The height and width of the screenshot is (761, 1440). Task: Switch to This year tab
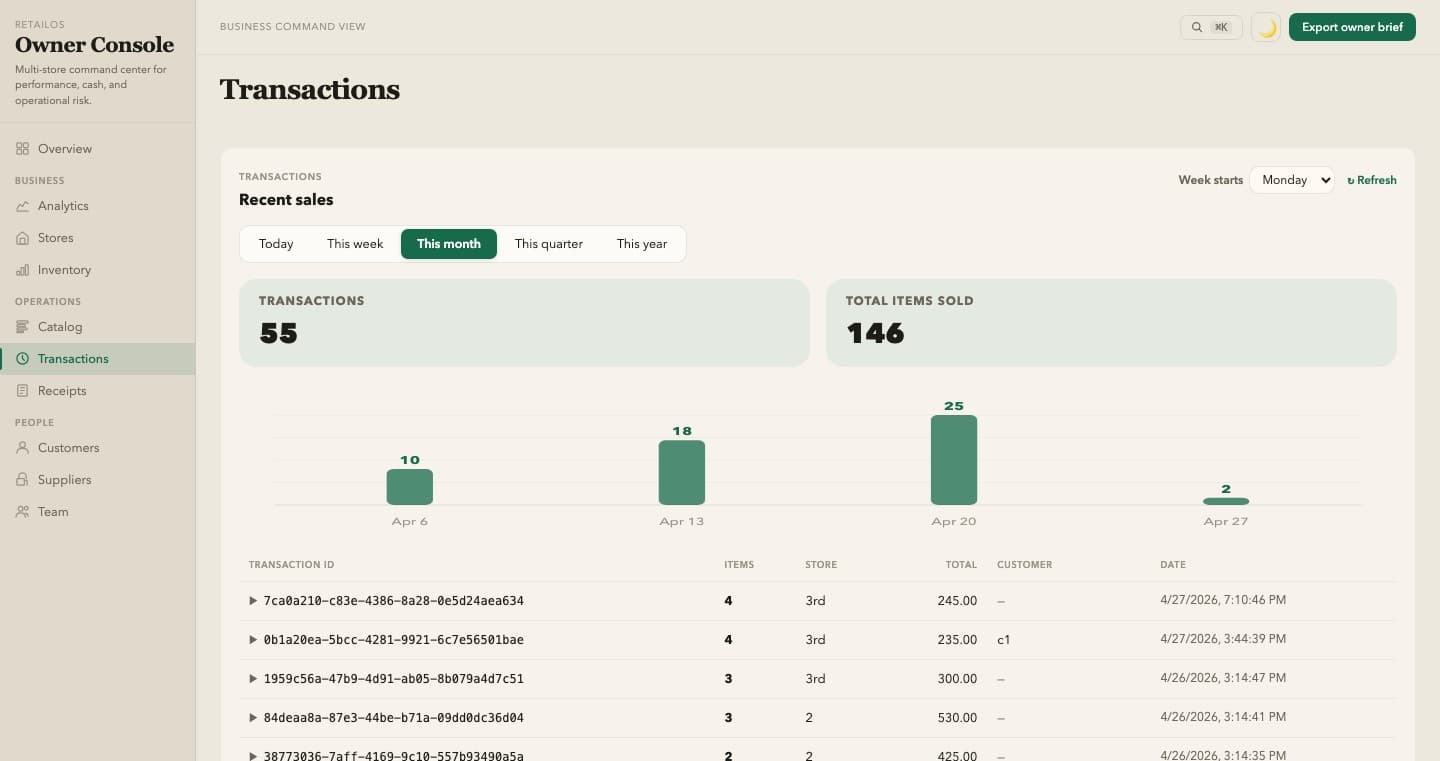pos(642,244)
